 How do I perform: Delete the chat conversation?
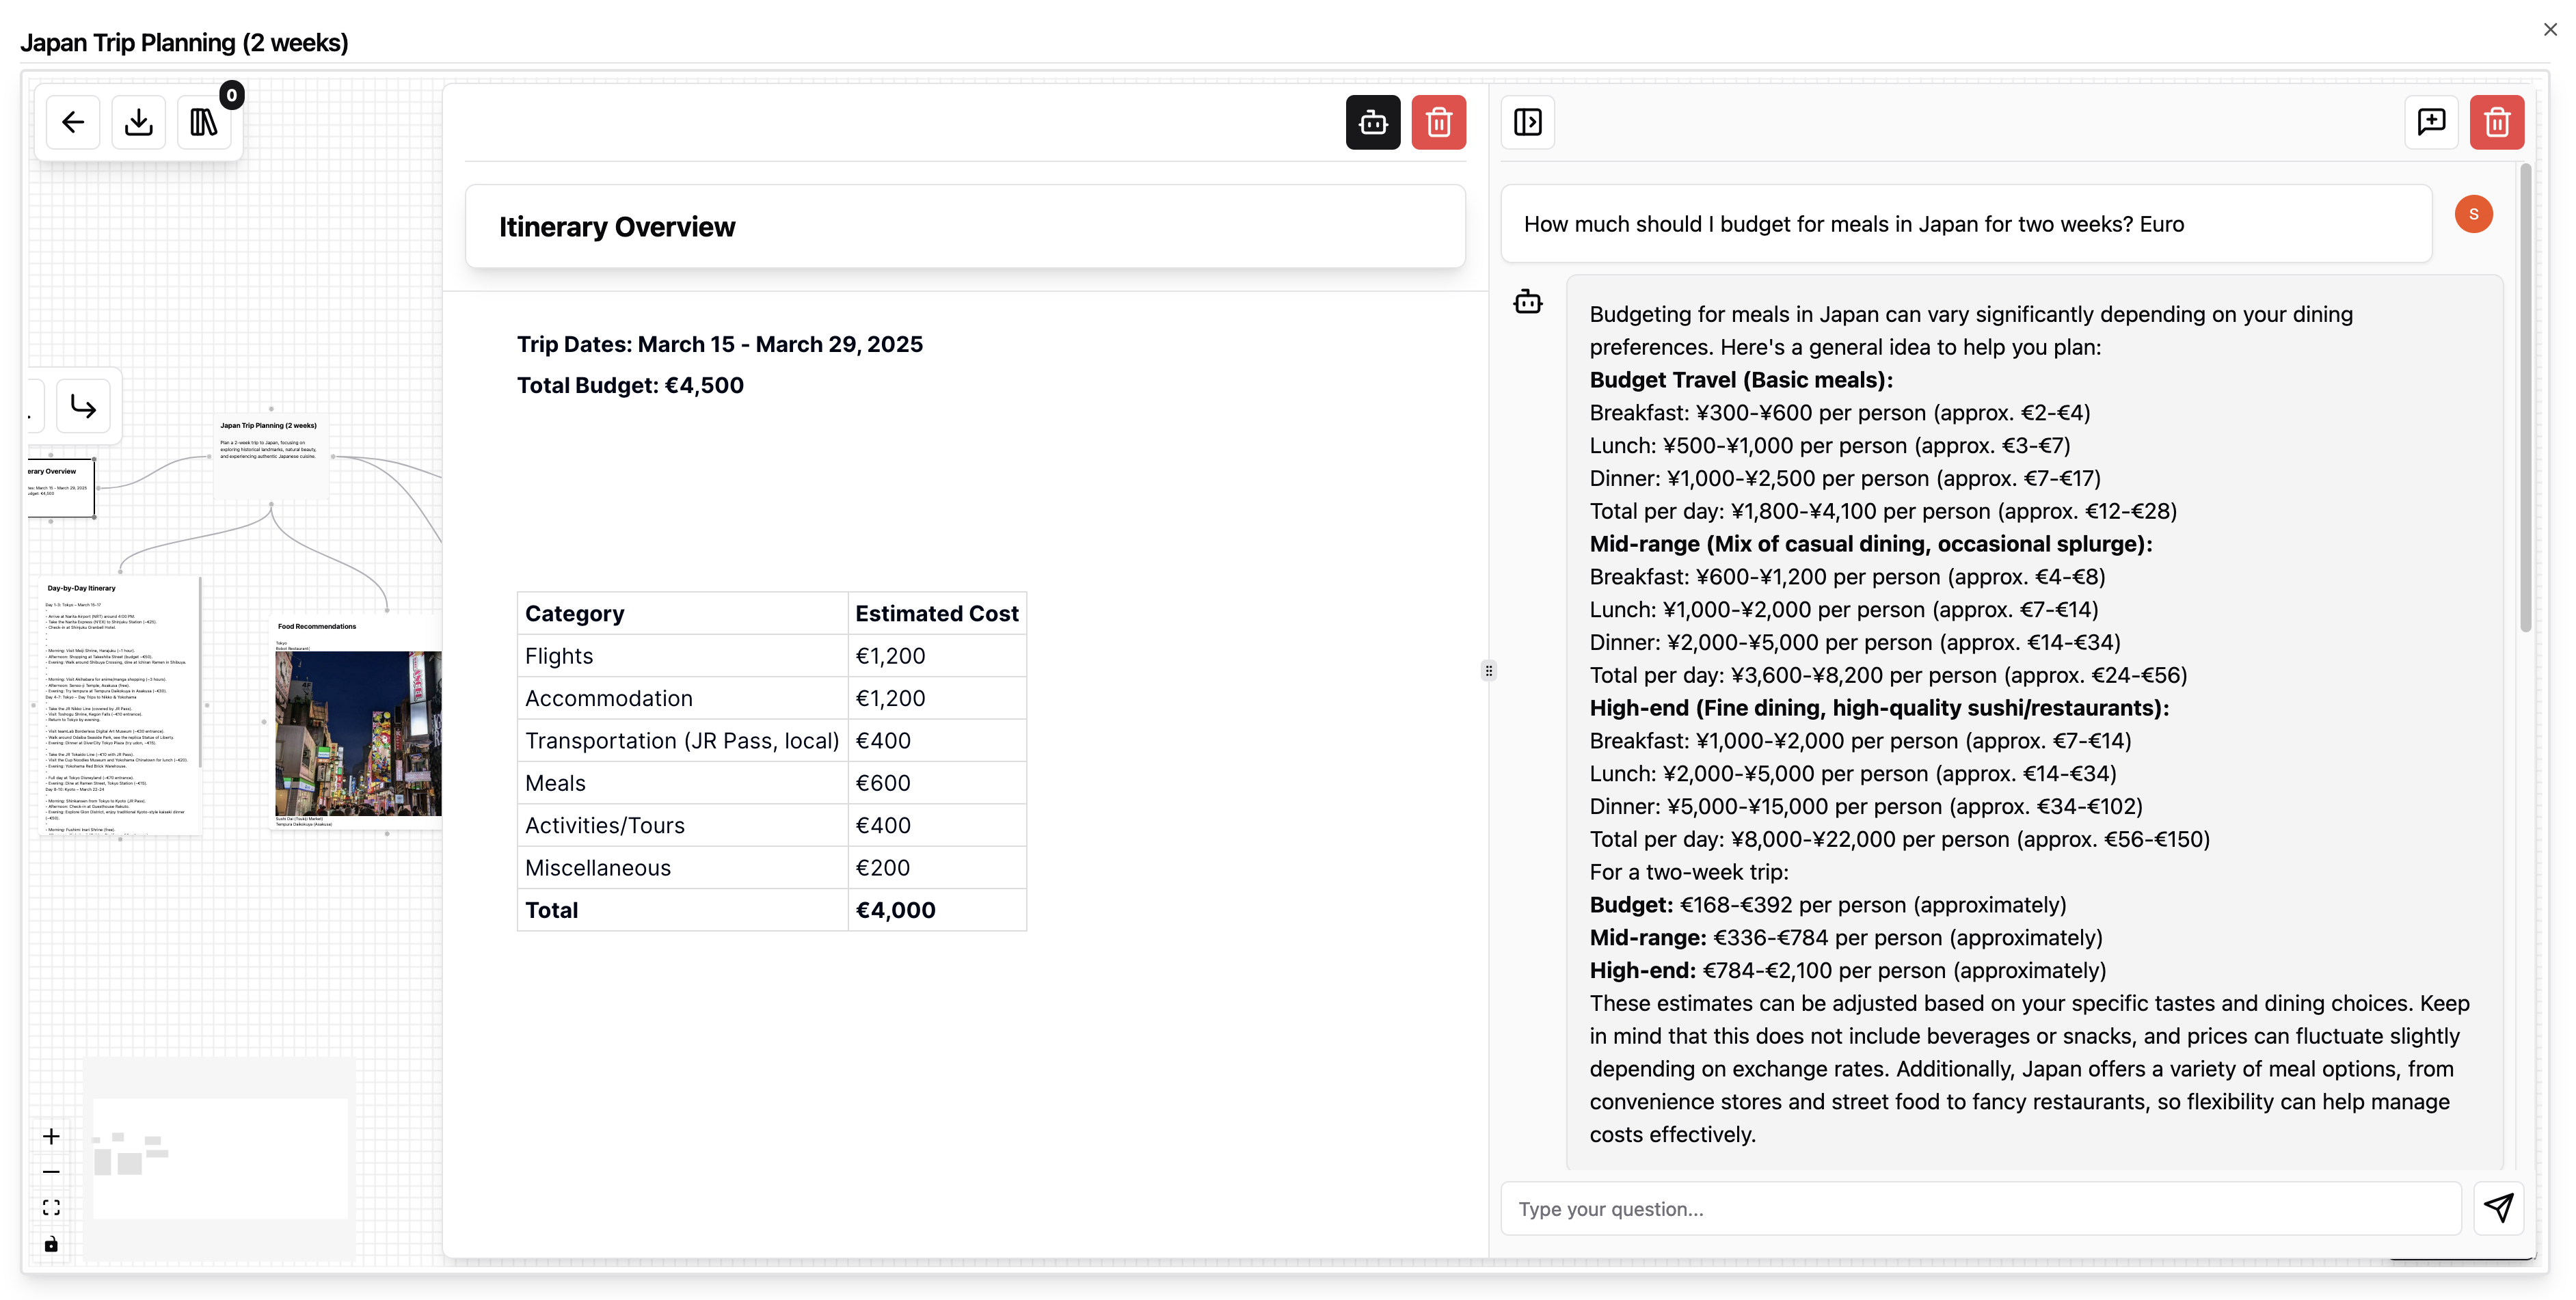2497,122
